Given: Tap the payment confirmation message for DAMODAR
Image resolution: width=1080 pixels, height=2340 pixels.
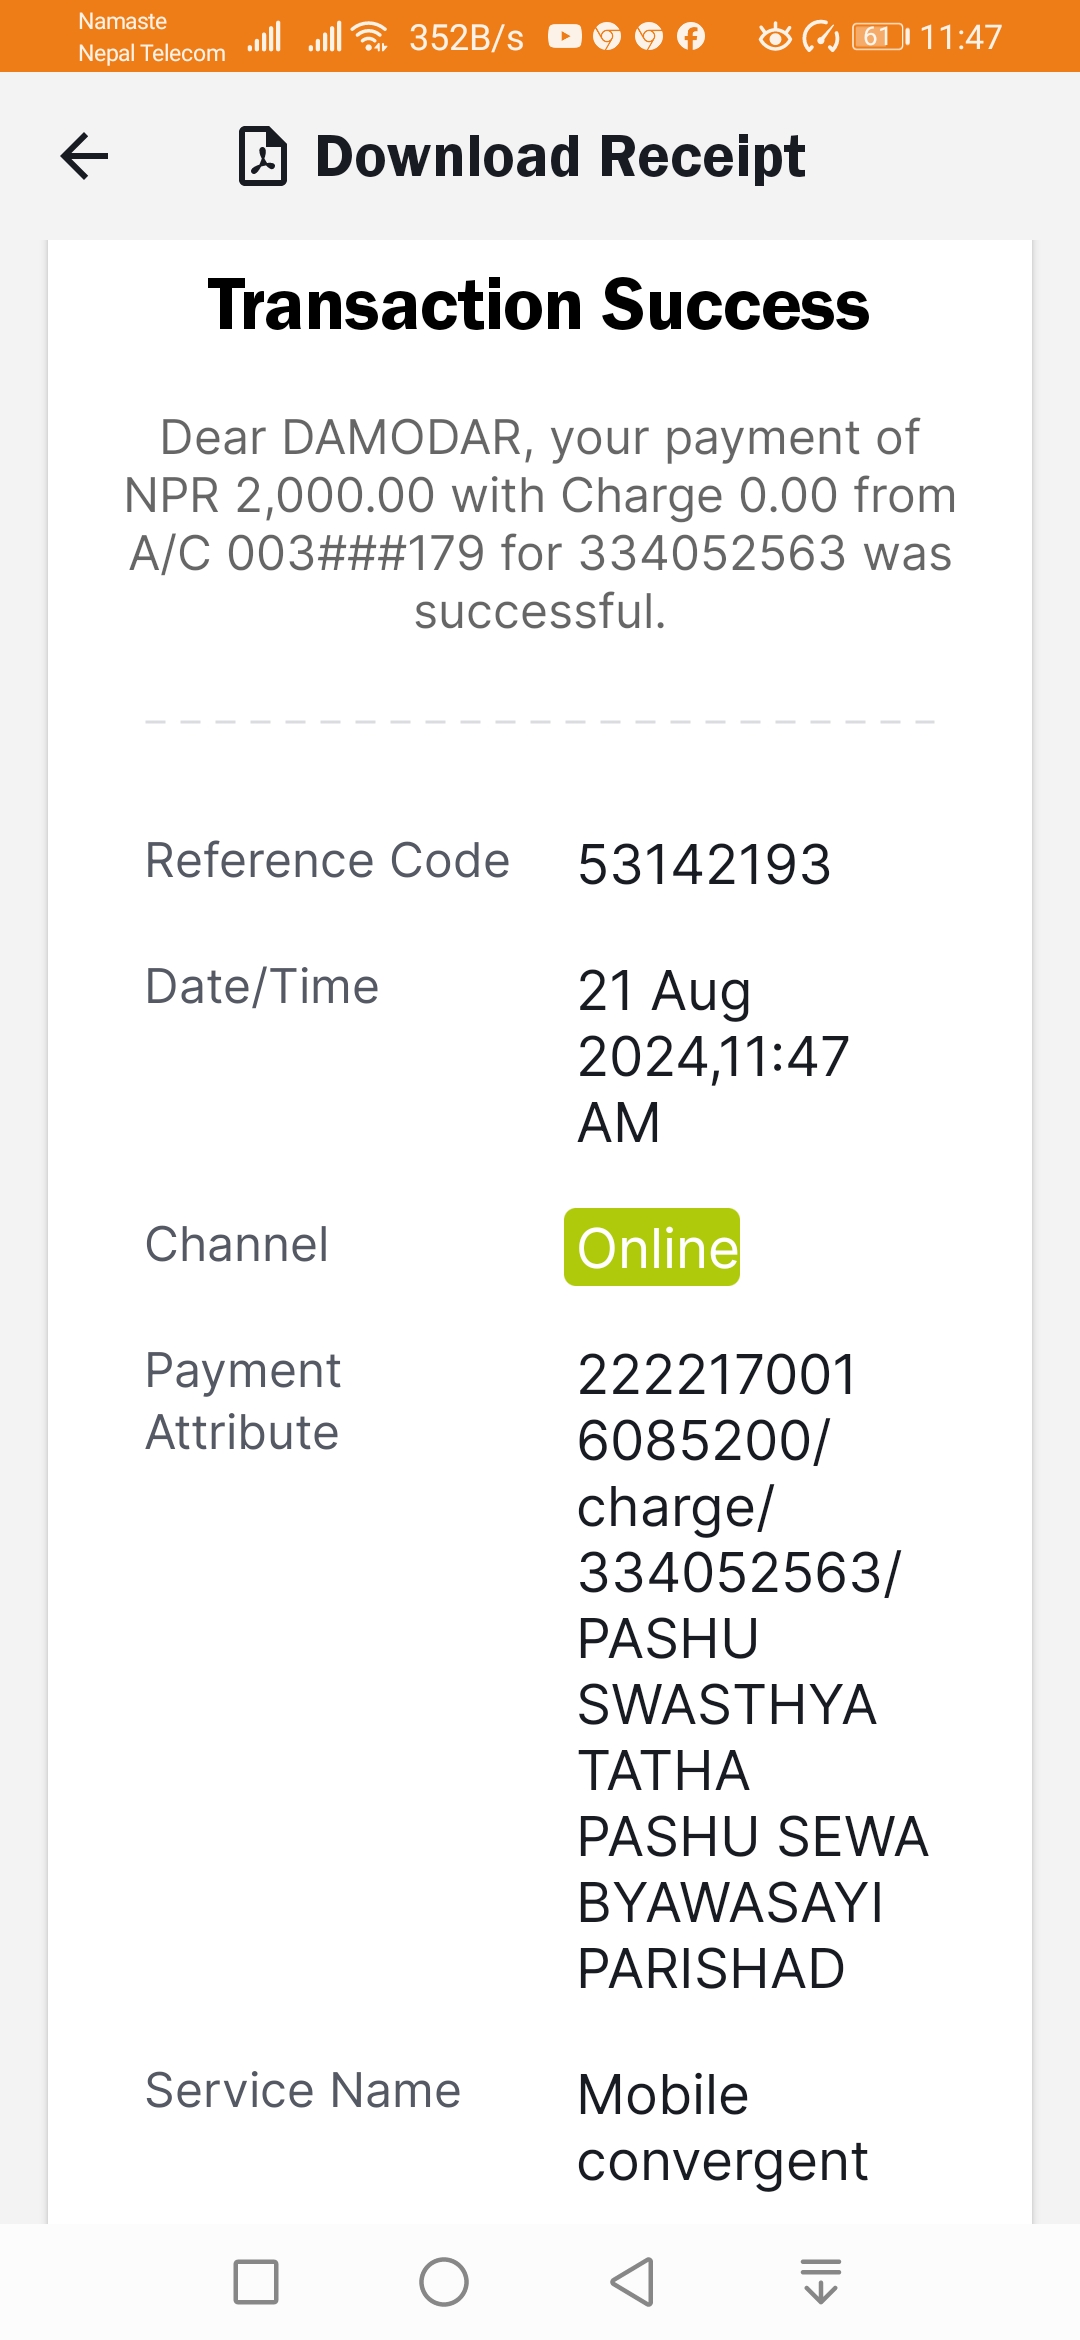Looking at the screenshot, I should [x=540, y=524].
